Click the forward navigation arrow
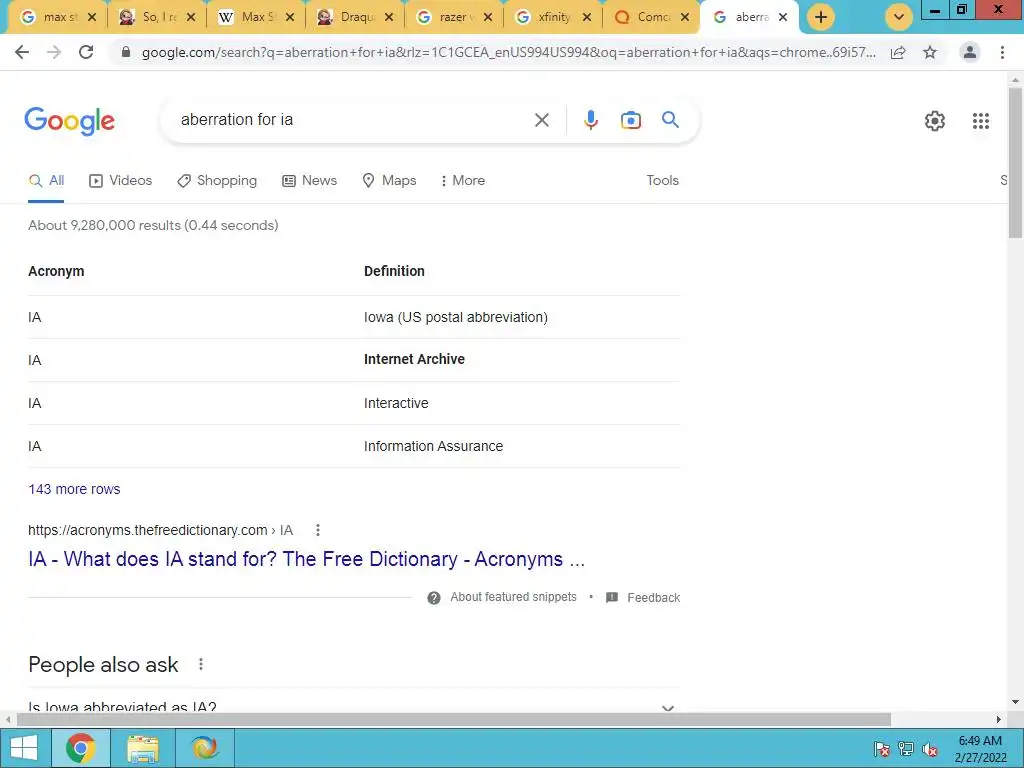Image resolution: width=1024 pixels, height=768 pixels. pos(54,52)
